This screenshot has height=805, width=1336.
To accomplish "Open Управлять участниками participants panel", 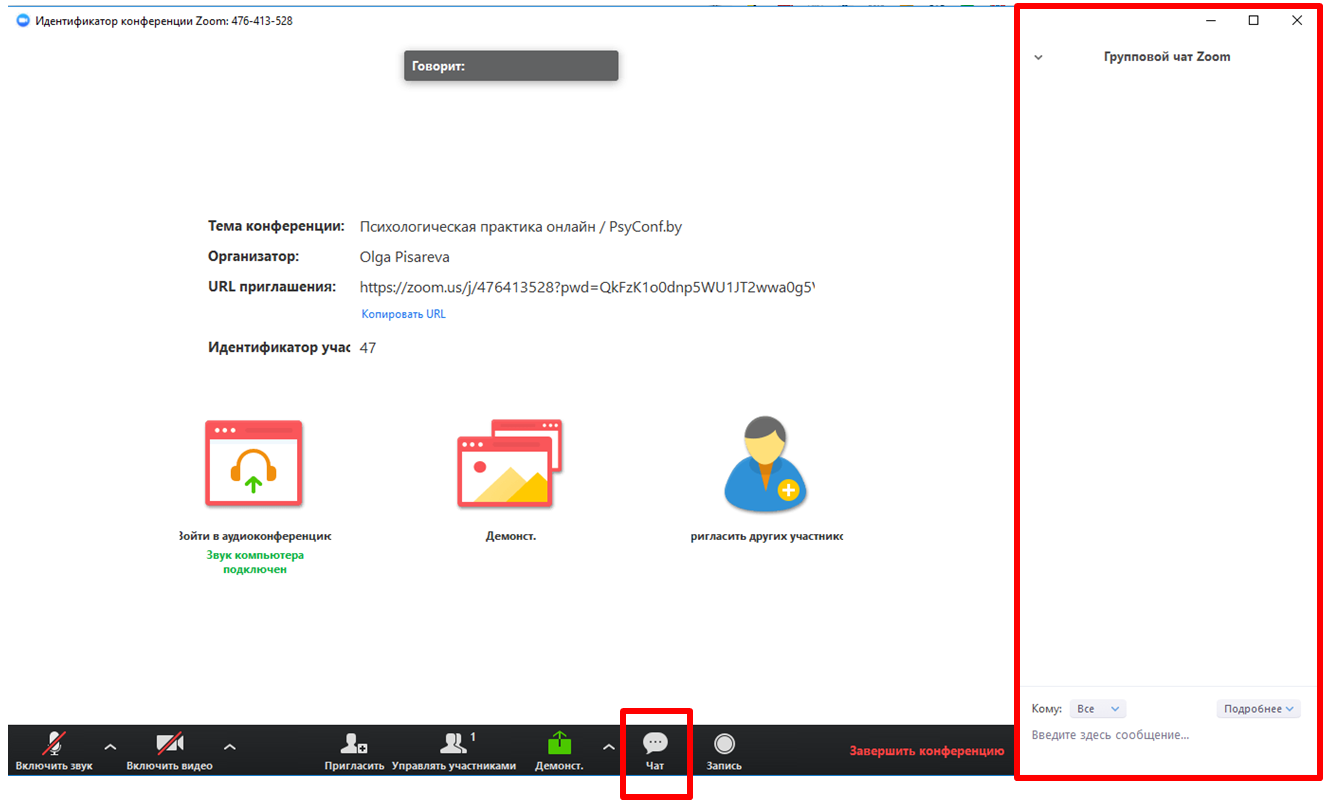I will pos(454,751).
